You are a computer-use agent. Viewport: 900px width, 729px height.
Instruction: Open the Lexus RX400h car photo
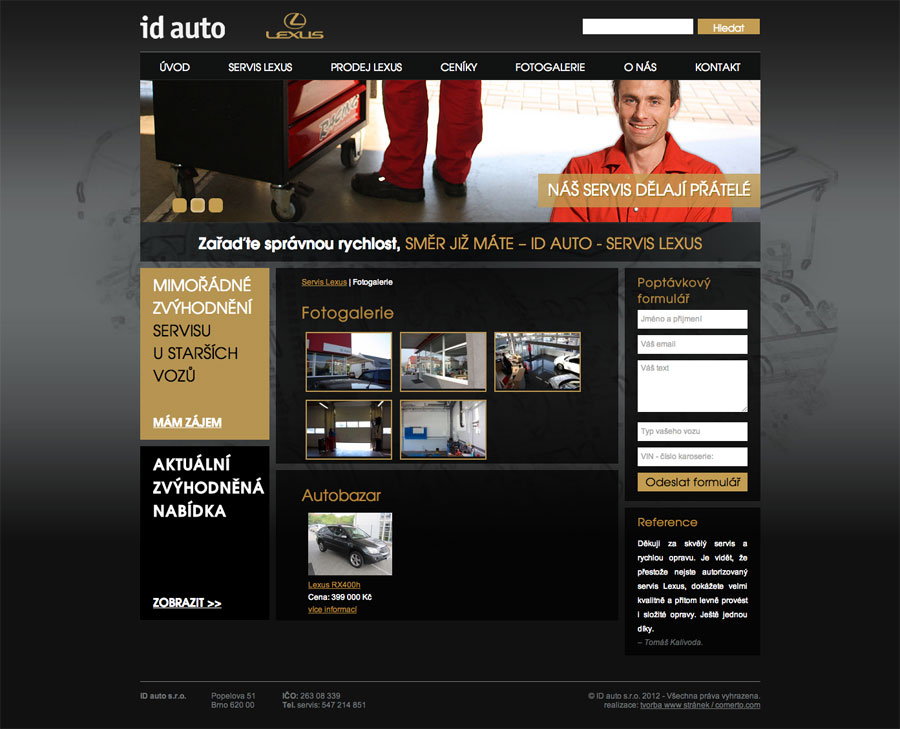pyautogui.click(x=350, y=544)
